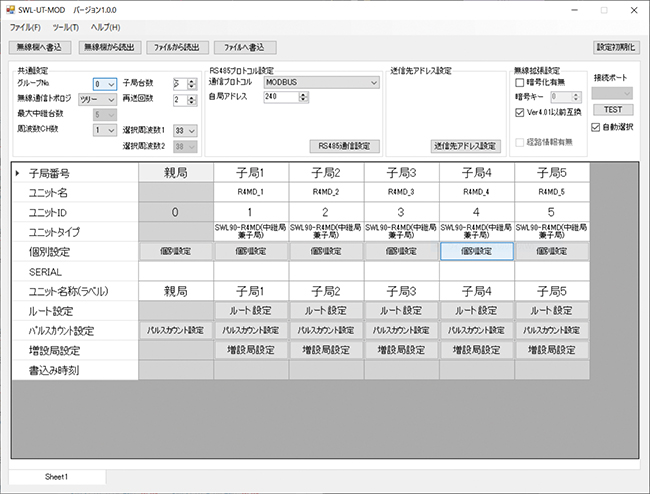Viewport: 650px width, 494px height.
Task: Click the ファイルから読出 button
Action: point(177,47)
